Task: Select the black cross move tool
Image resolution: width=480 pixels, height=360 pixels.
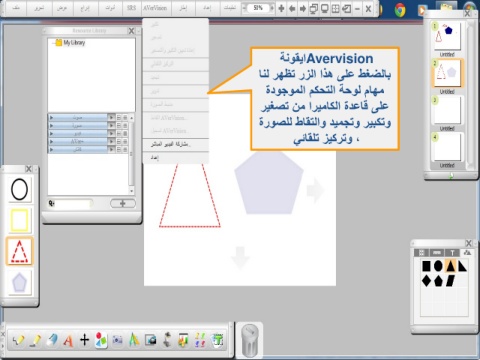Action: tap(85, 340)
